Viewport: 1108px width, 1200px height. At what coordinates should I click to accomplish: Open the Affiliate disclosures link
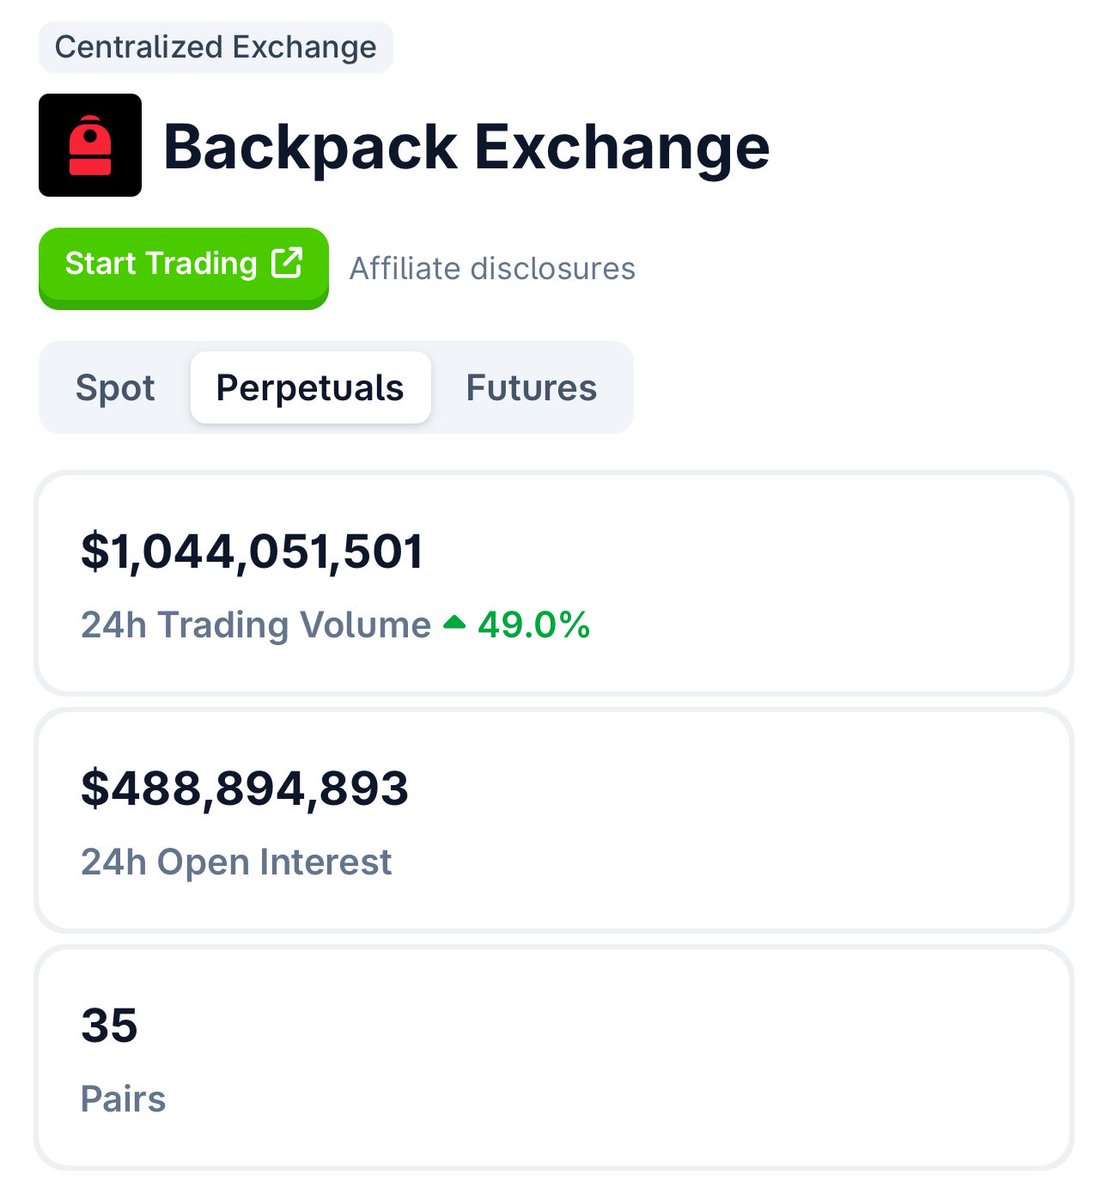pos(492,268)
